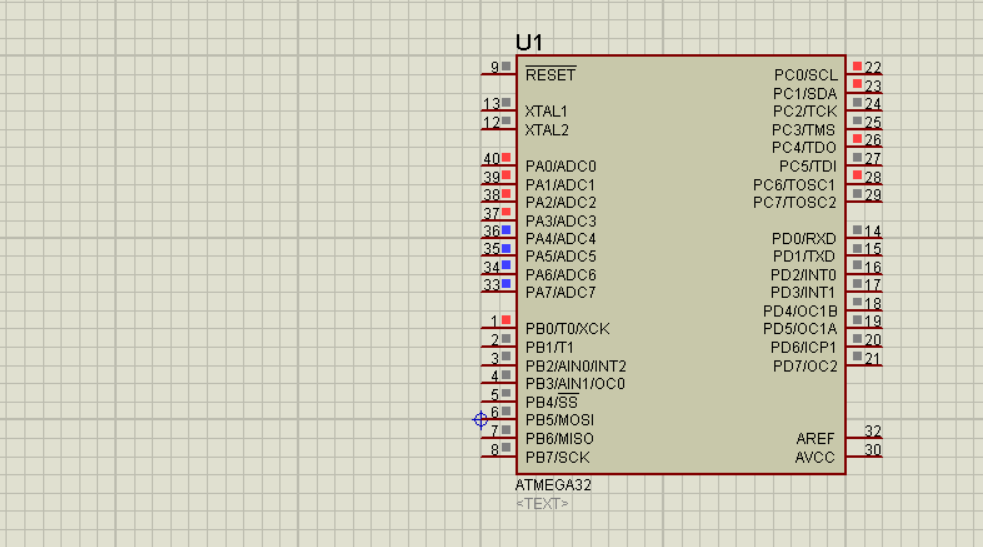Click the PC6/TOSC1 pin label
The height and width of the screenshot is (547, 983).
794,185
